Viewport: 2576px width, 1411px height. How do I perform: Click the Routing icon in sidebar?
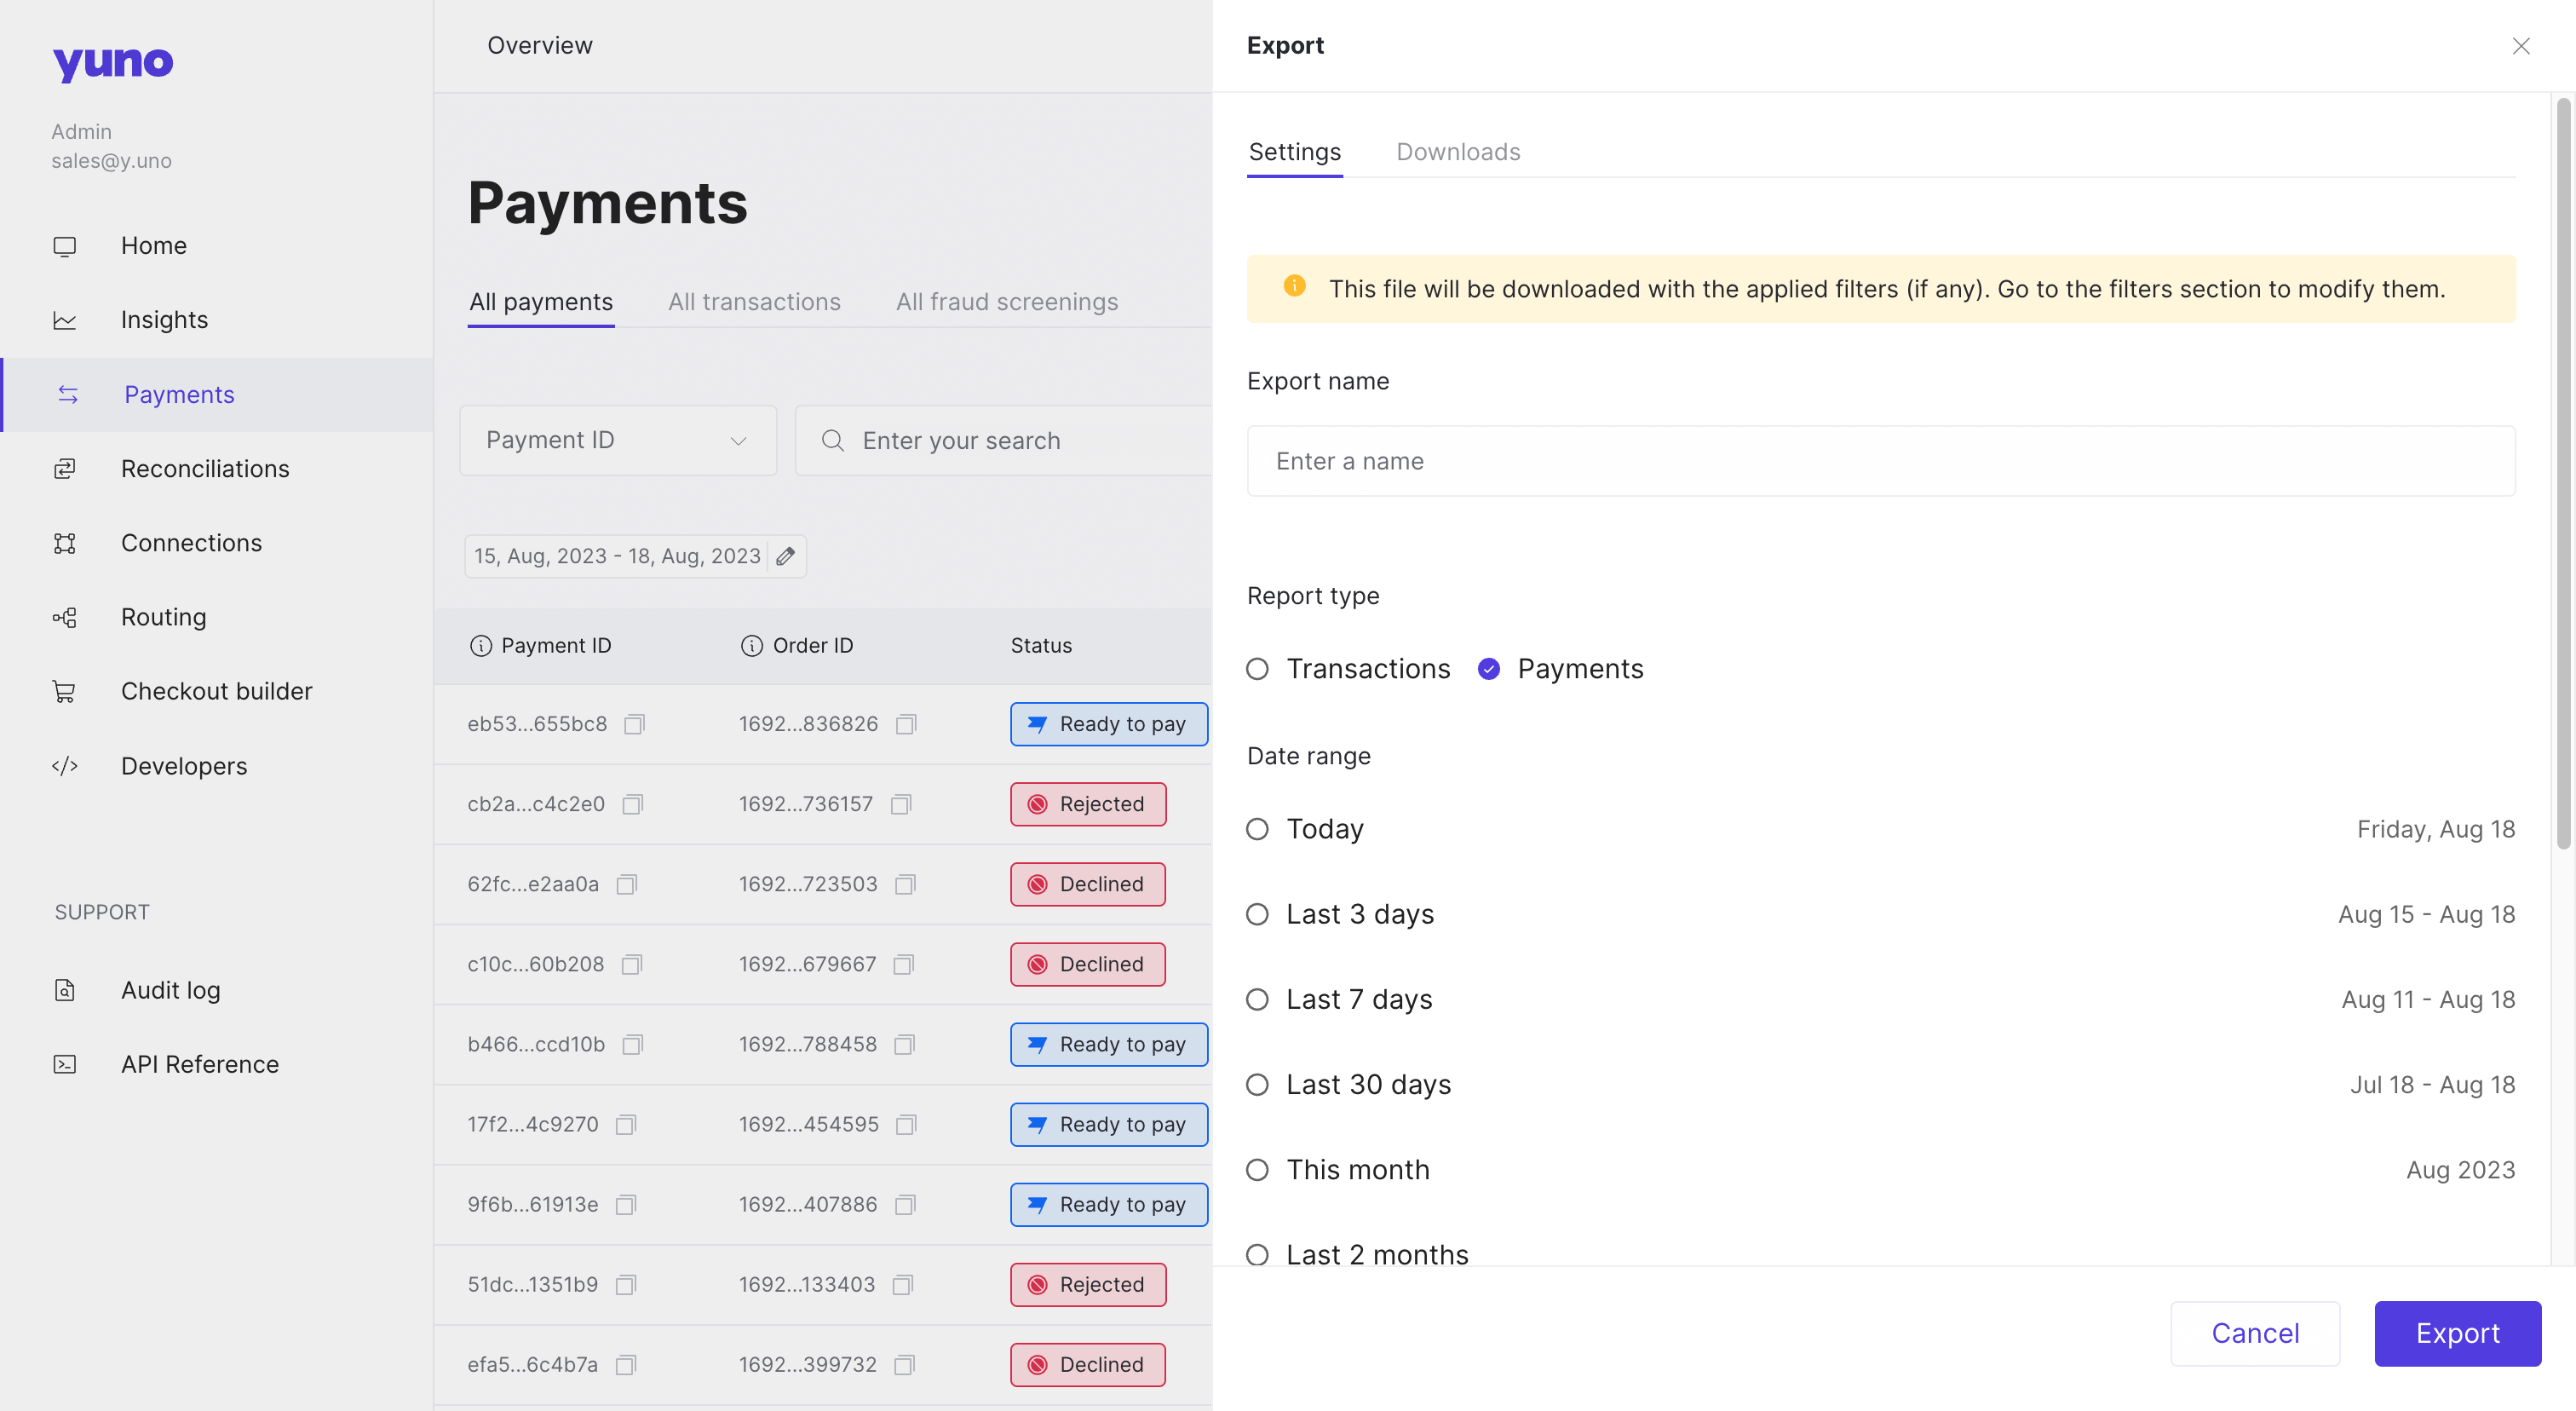pos(65,617)
